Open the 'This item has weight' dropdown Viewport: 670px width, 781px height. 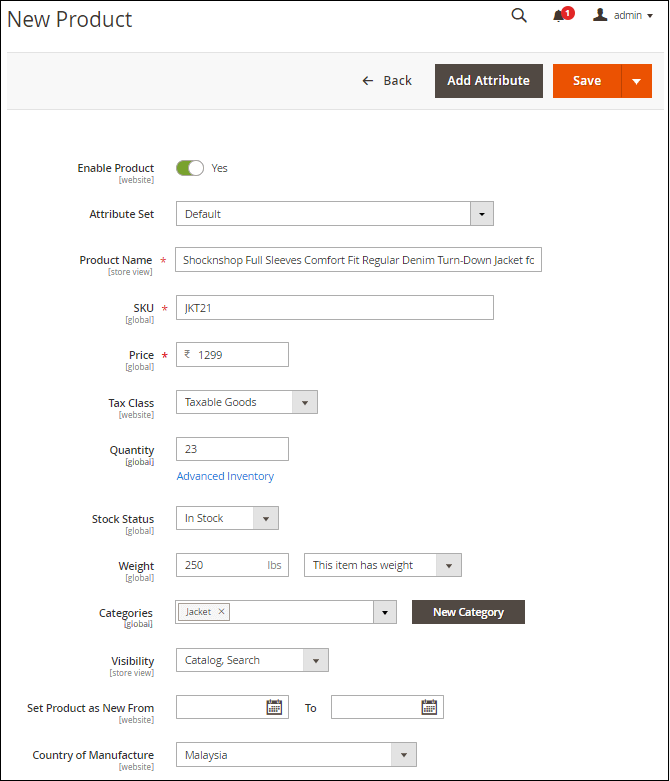[x=383, y=565]
